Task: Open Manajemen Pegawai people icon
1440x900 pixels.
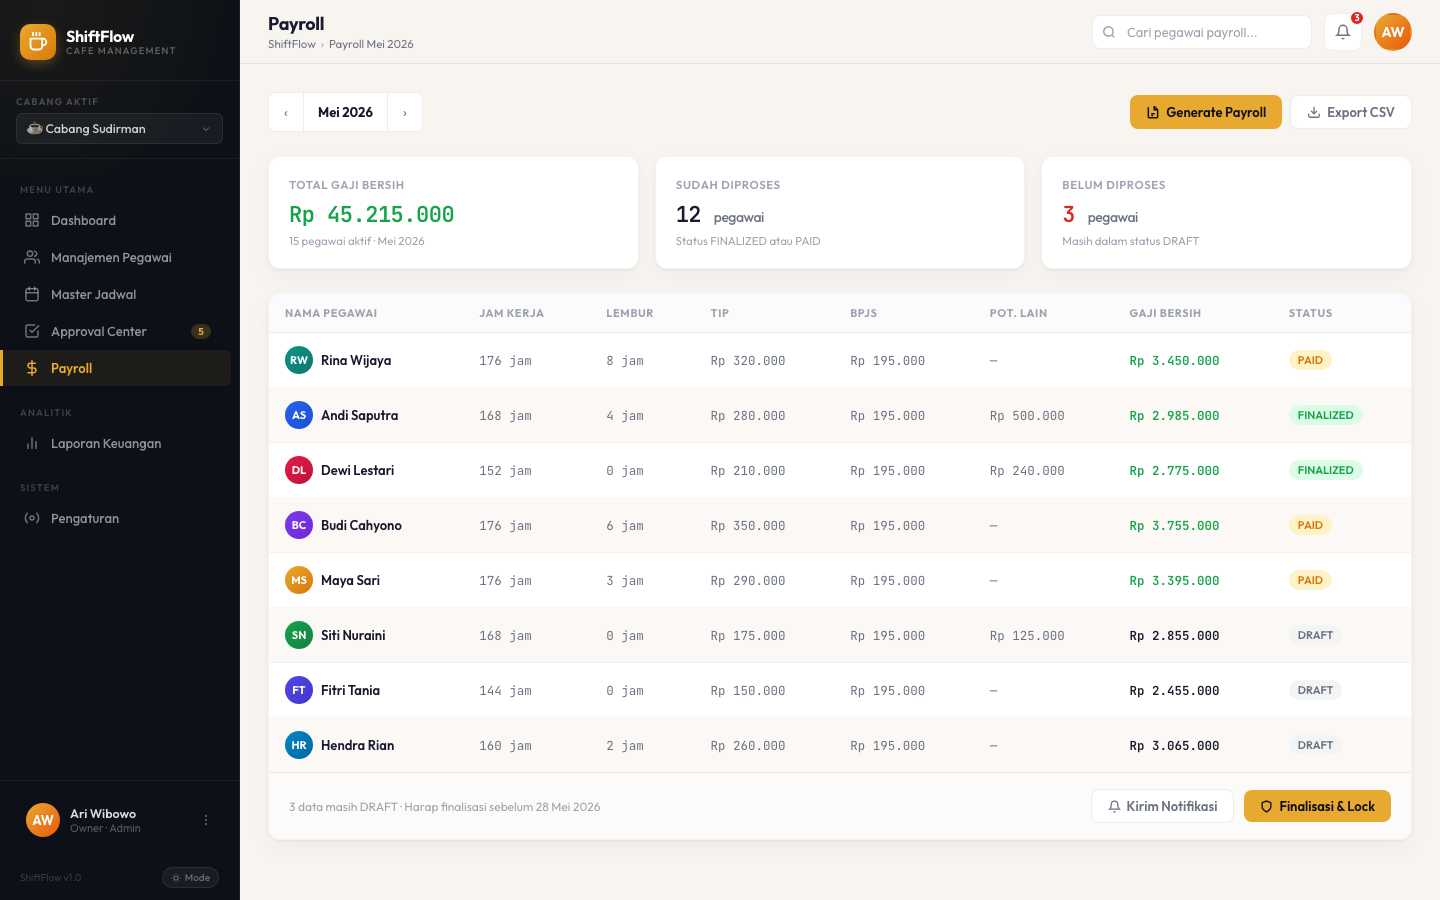Action: 32,257
